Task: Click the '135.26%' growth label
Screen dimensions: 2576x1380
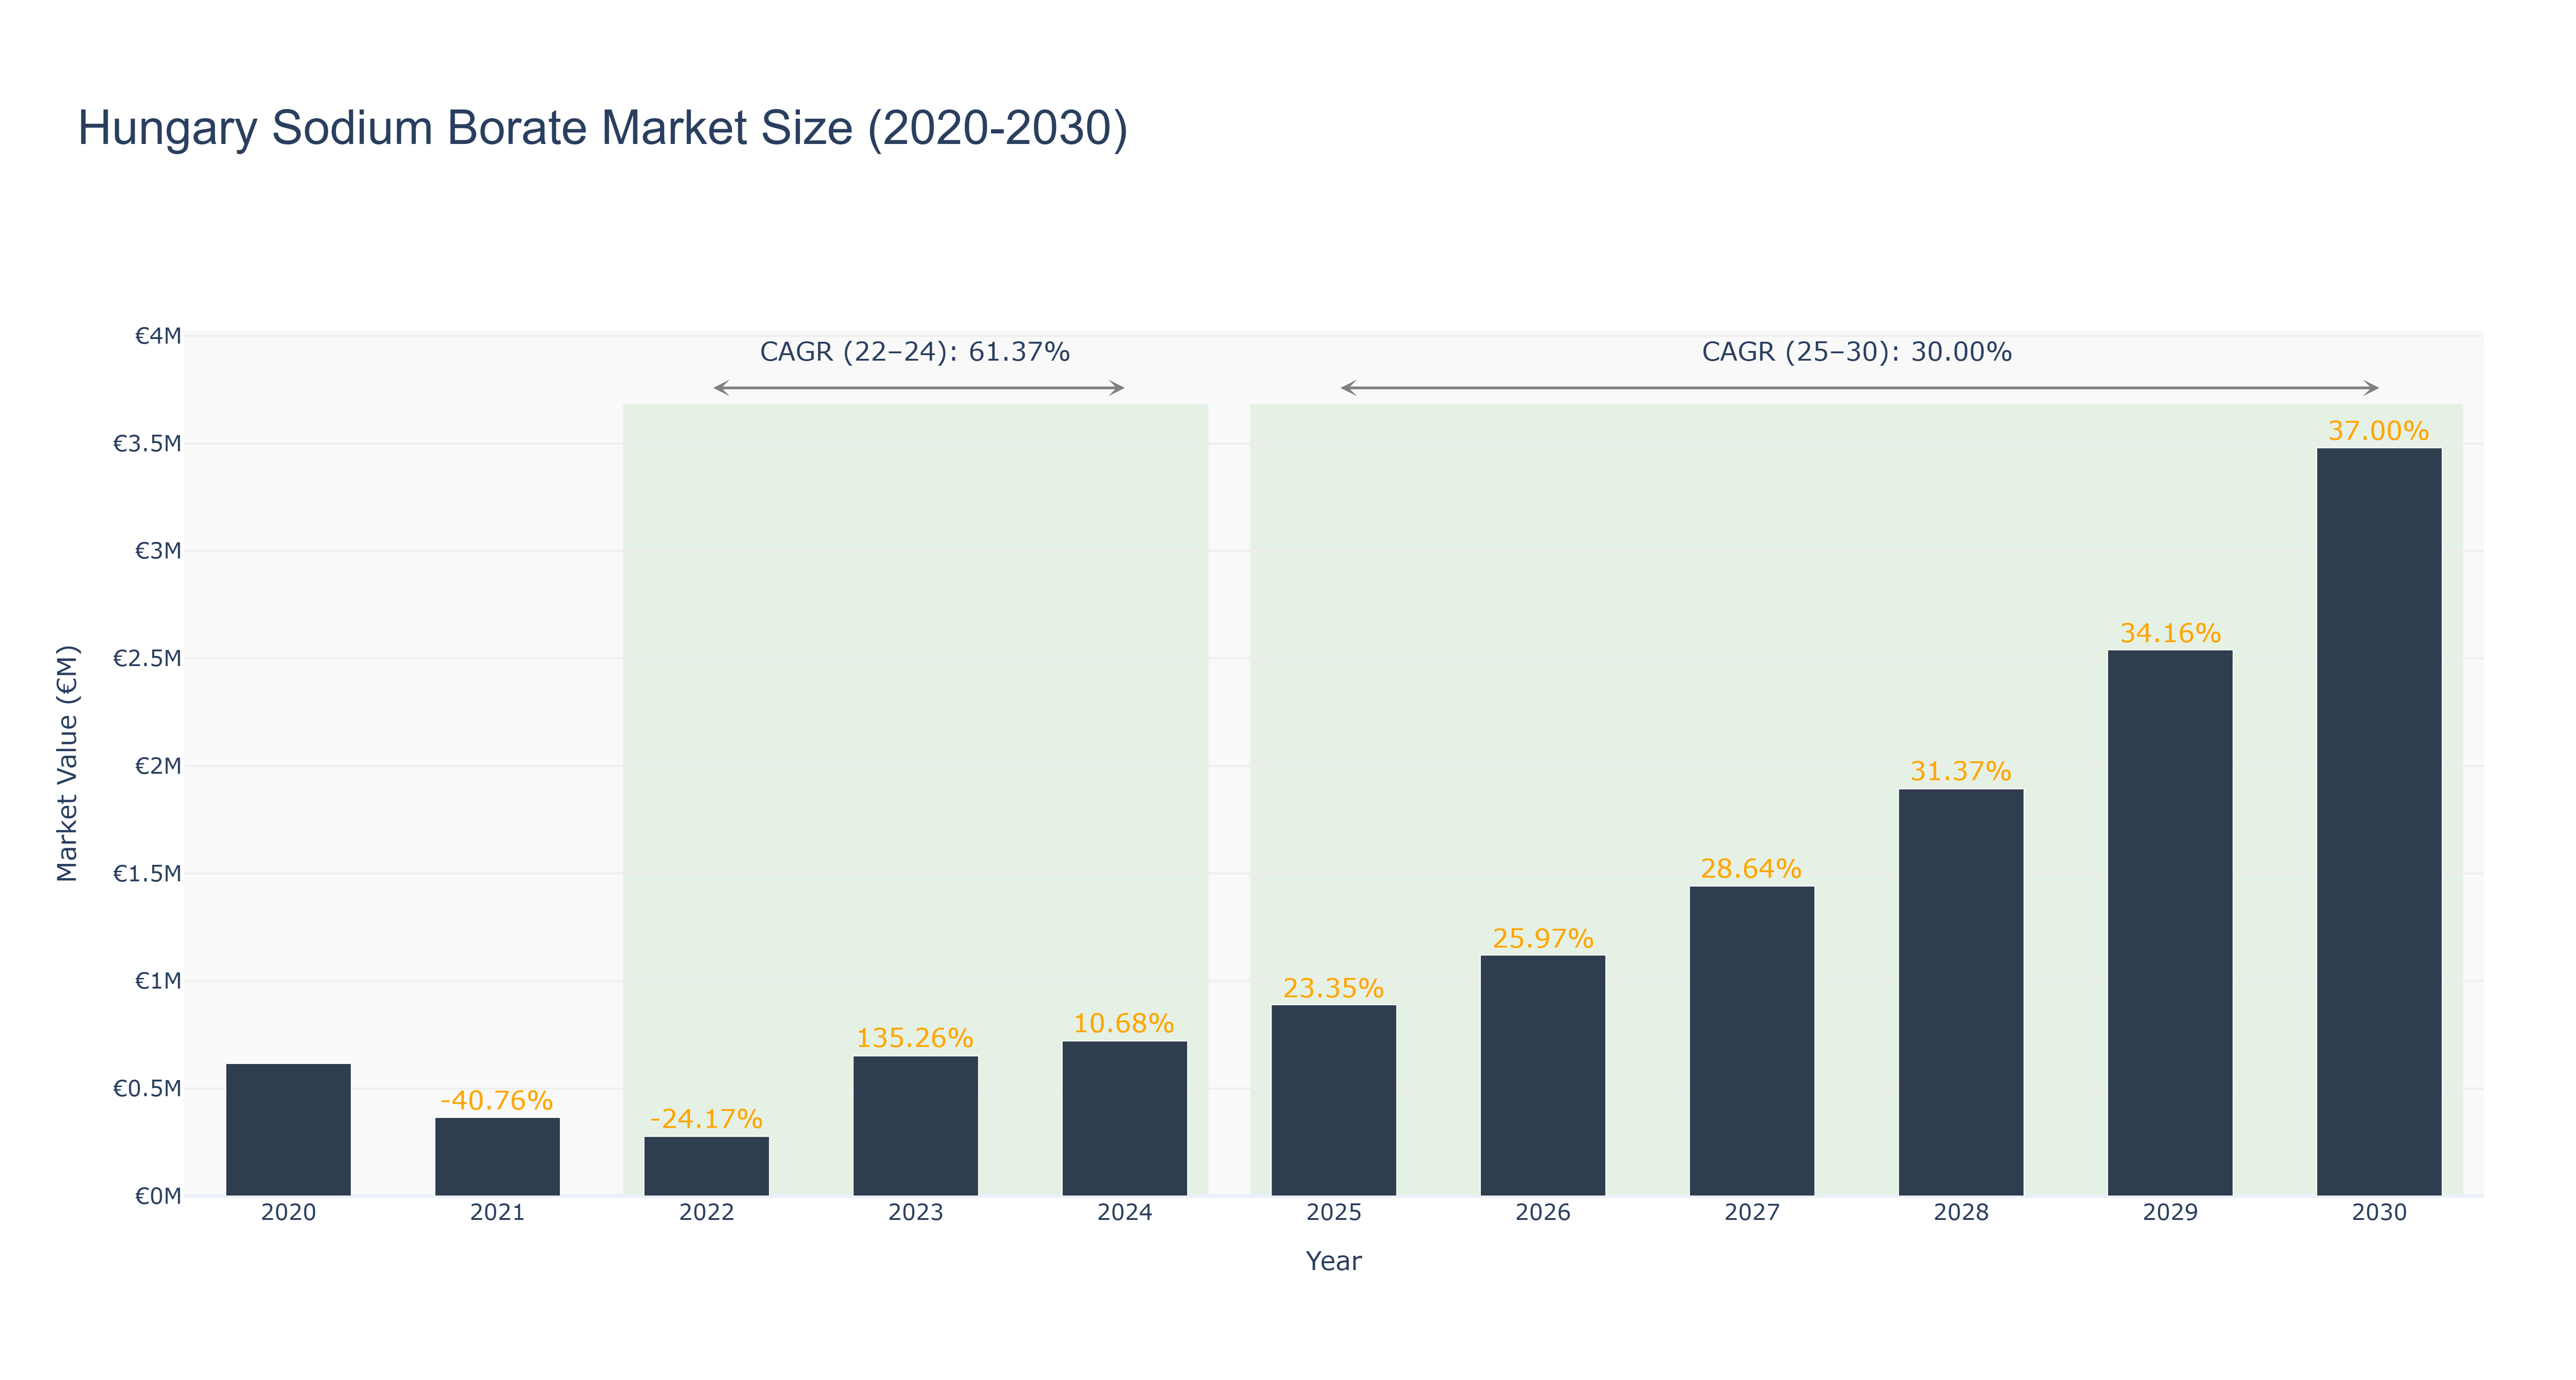Action: [915, 1038]
